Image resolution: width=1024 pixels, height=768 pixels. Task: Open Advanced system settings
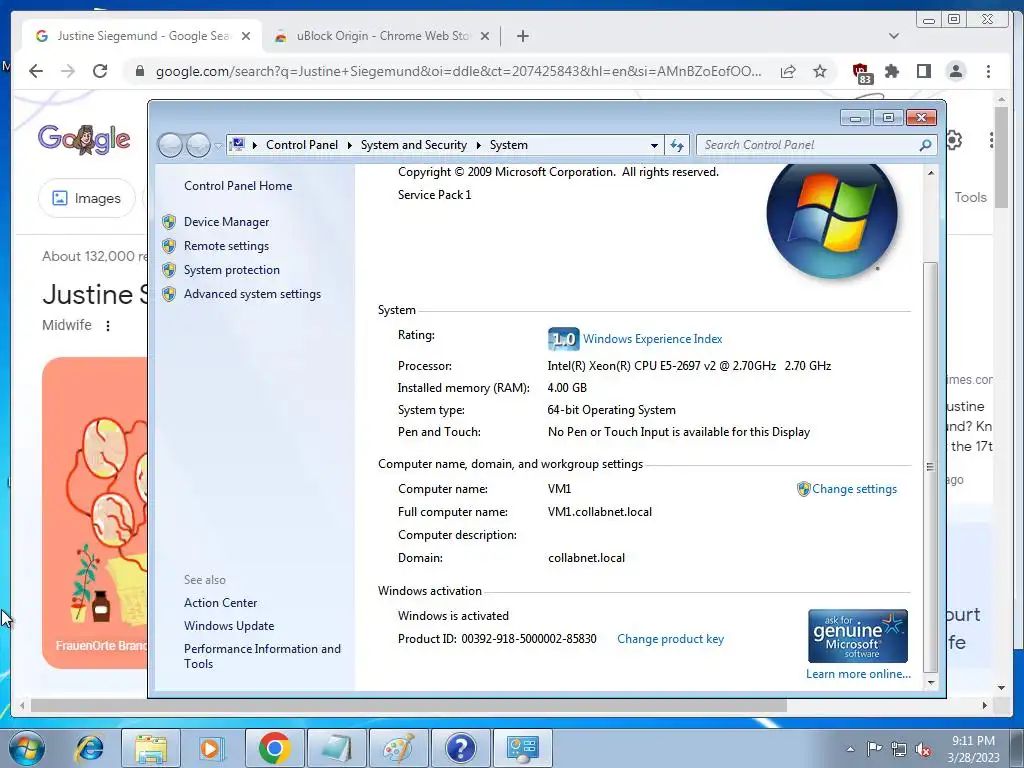click(252, 295)
